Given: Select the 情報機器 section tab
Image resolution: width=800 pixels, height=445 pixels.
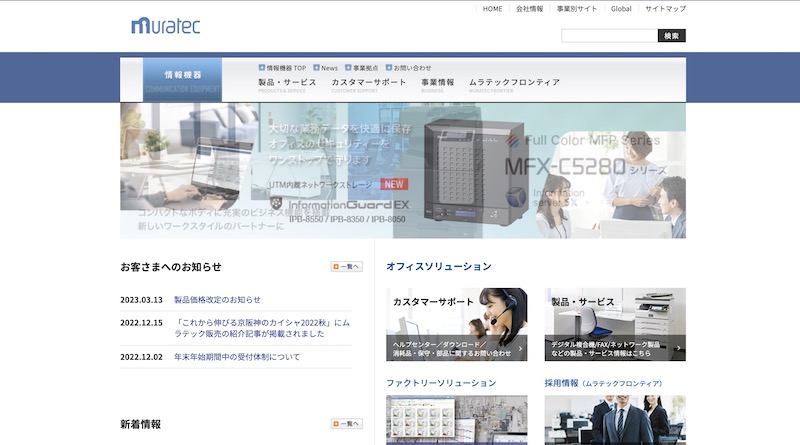Looking at the screenshot, I should click(x=182, y=80).
